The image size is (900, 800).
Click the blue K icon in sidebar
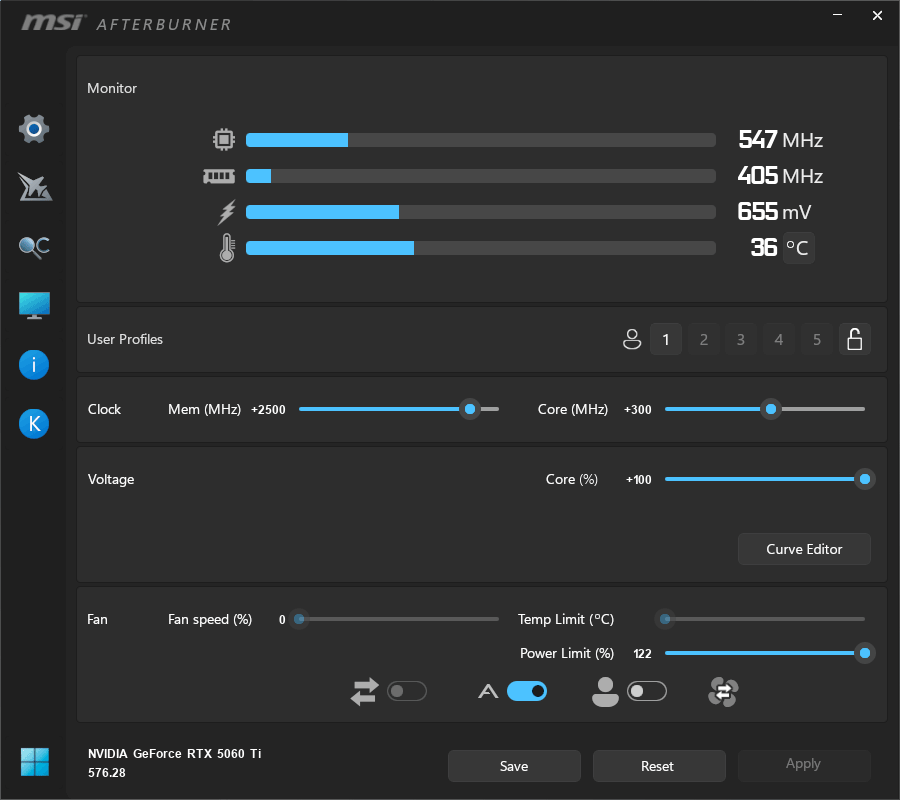tap(34, 424)
